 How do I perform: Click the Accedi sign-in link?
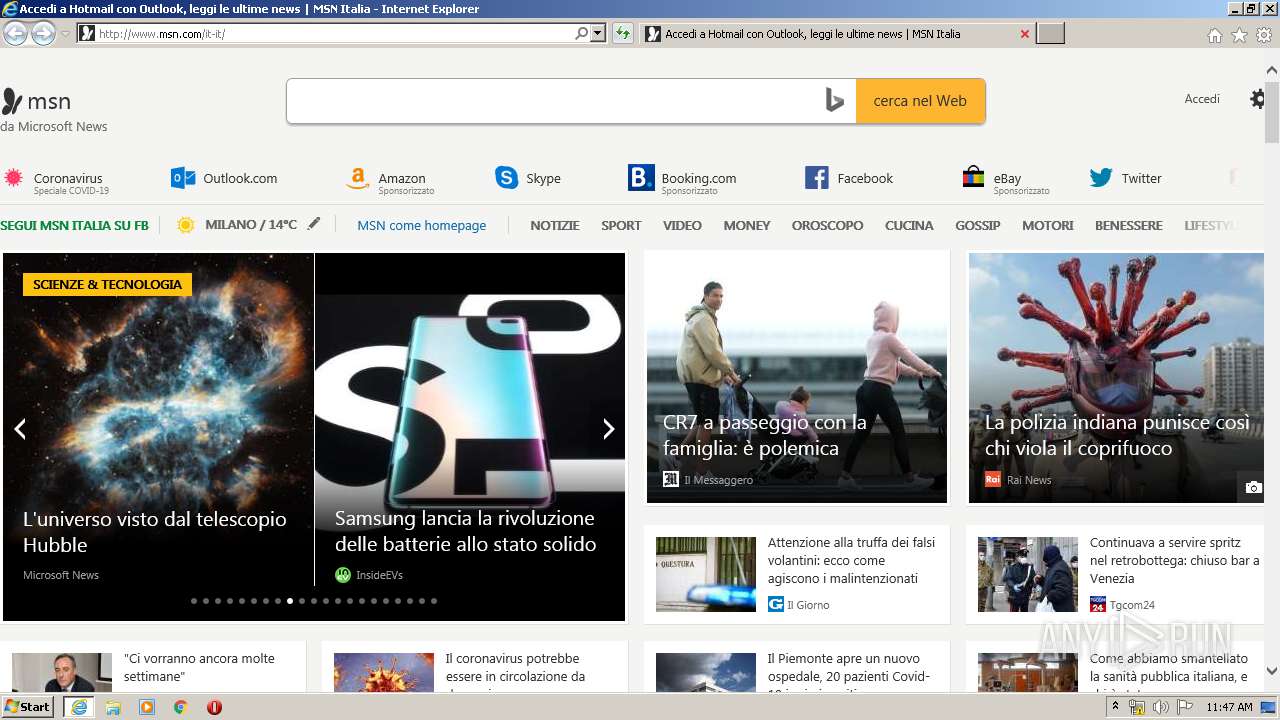pos(1202,99)
